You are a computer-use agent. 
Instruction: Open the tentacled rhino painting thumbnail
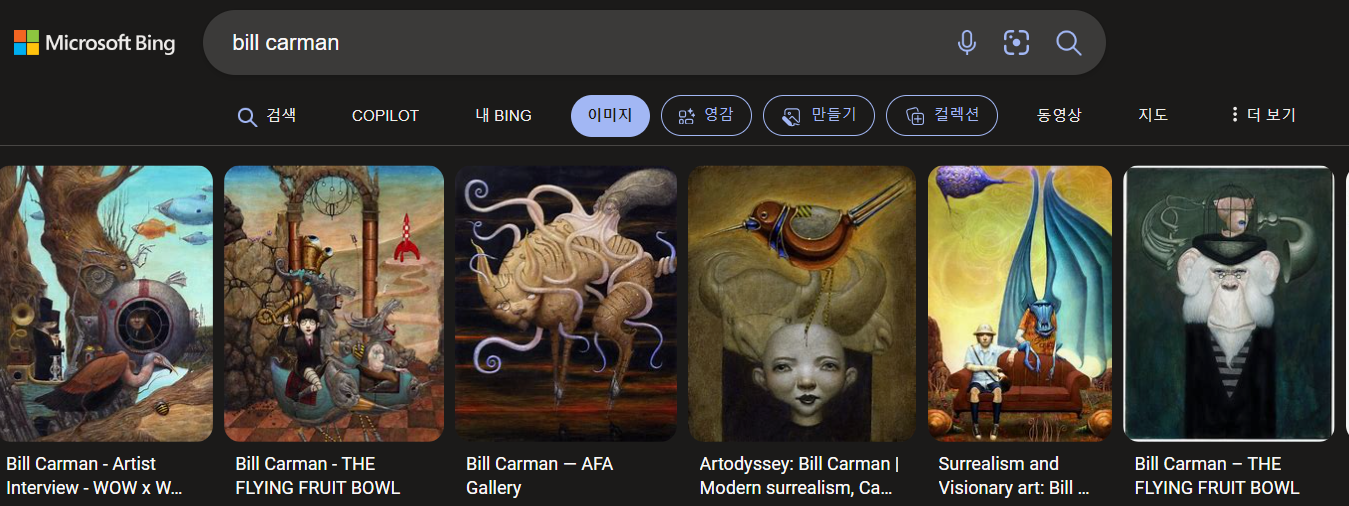pyautogui.click(x=566, y=303)
